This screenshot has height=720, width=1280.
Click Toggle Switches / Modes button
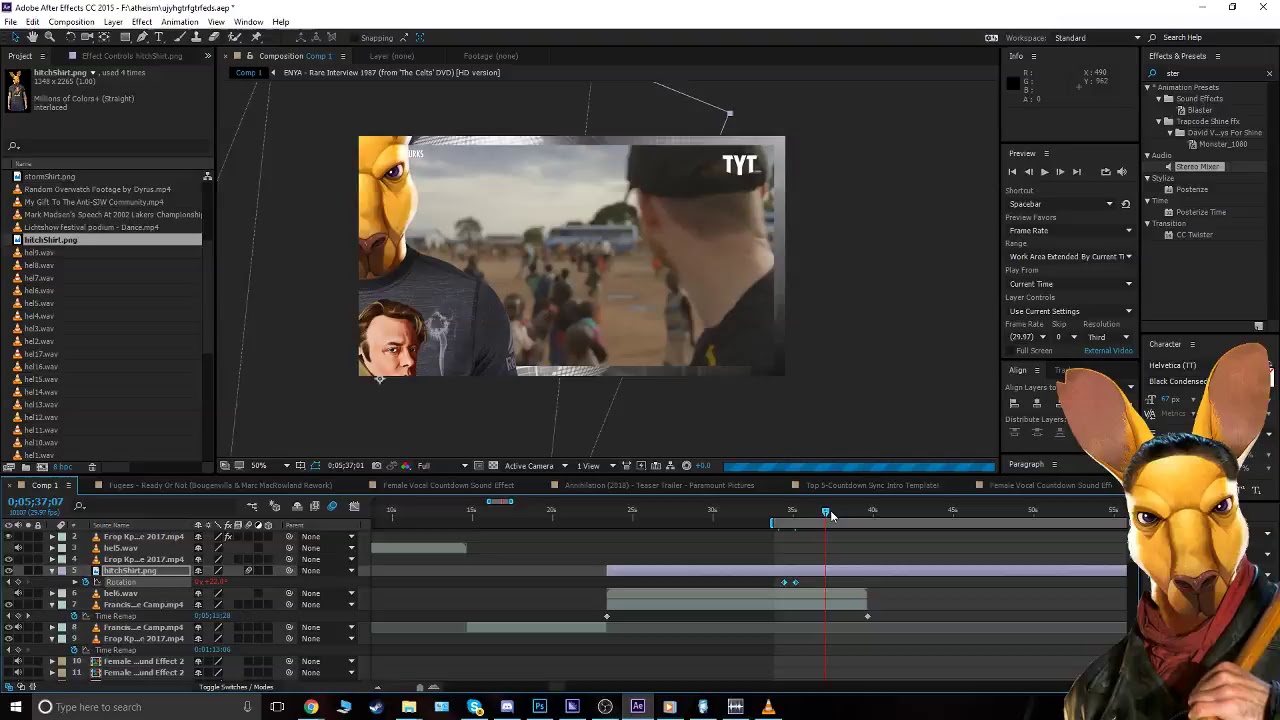pos(236,687)
